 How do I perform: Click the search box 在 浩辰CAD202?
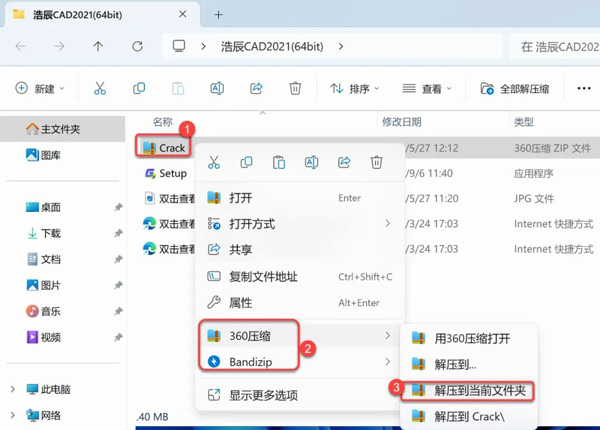coord(554,47)
